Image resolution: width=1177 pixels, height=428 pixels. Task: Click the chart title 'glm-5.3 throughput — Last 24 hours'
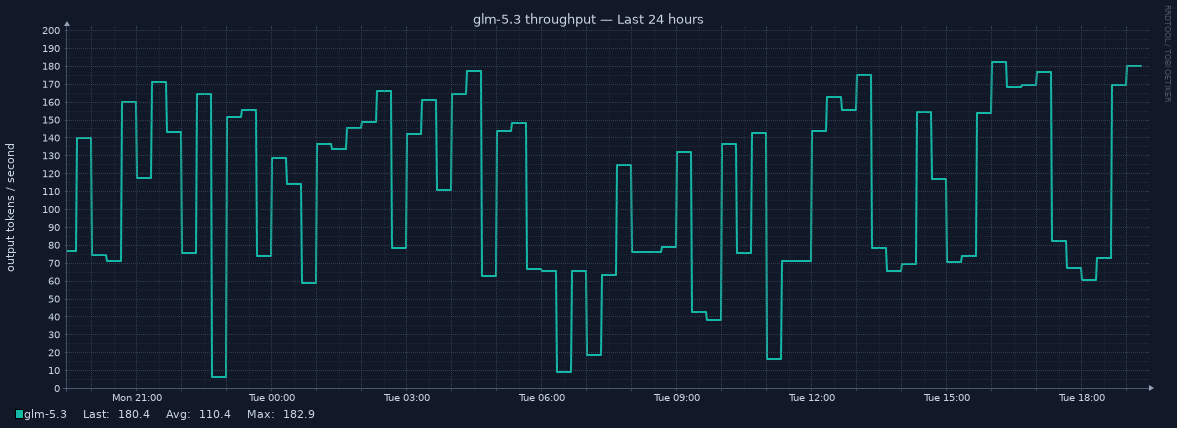[x=588, y=20]
